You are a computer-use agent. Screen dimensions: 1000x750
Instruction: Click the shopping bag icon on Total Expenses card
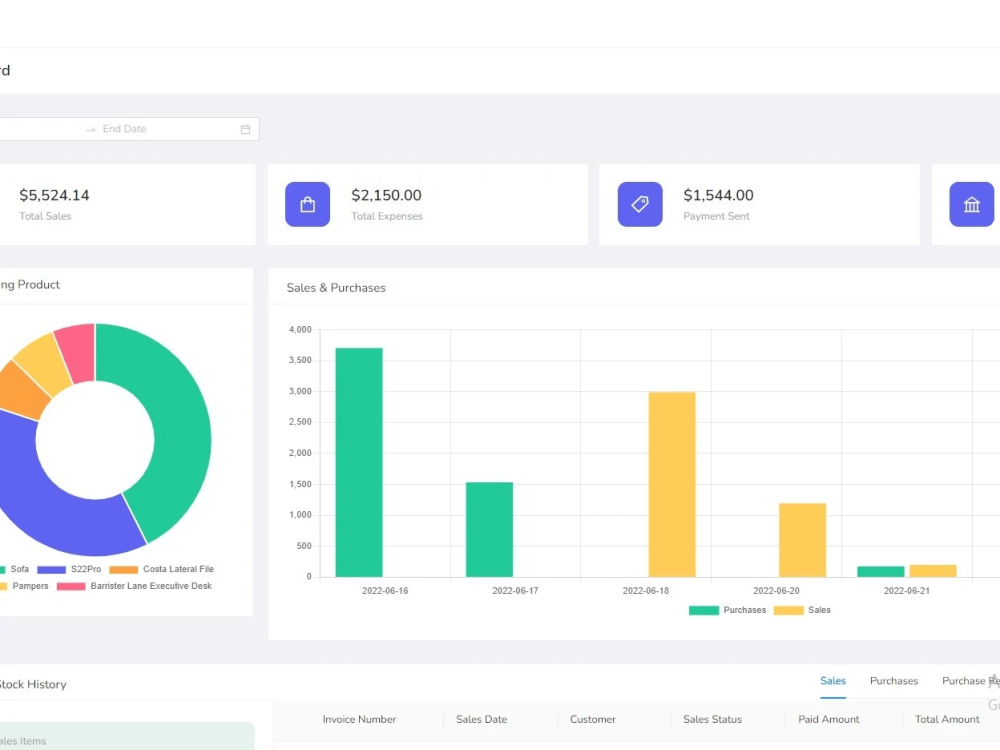click(307, 204)
